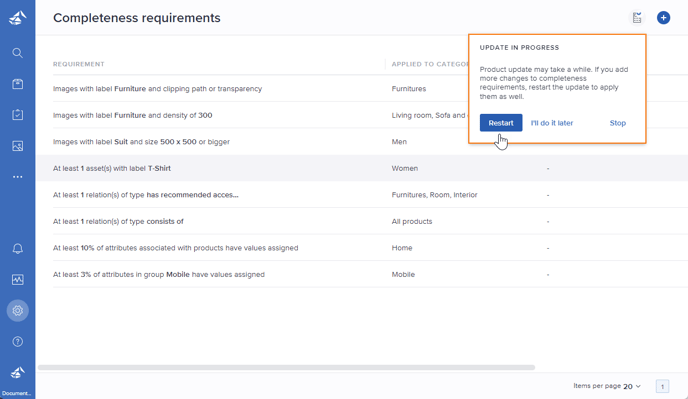Open the help question mark icon
Viewport: 688px width, 399px height.
point(18,341)
